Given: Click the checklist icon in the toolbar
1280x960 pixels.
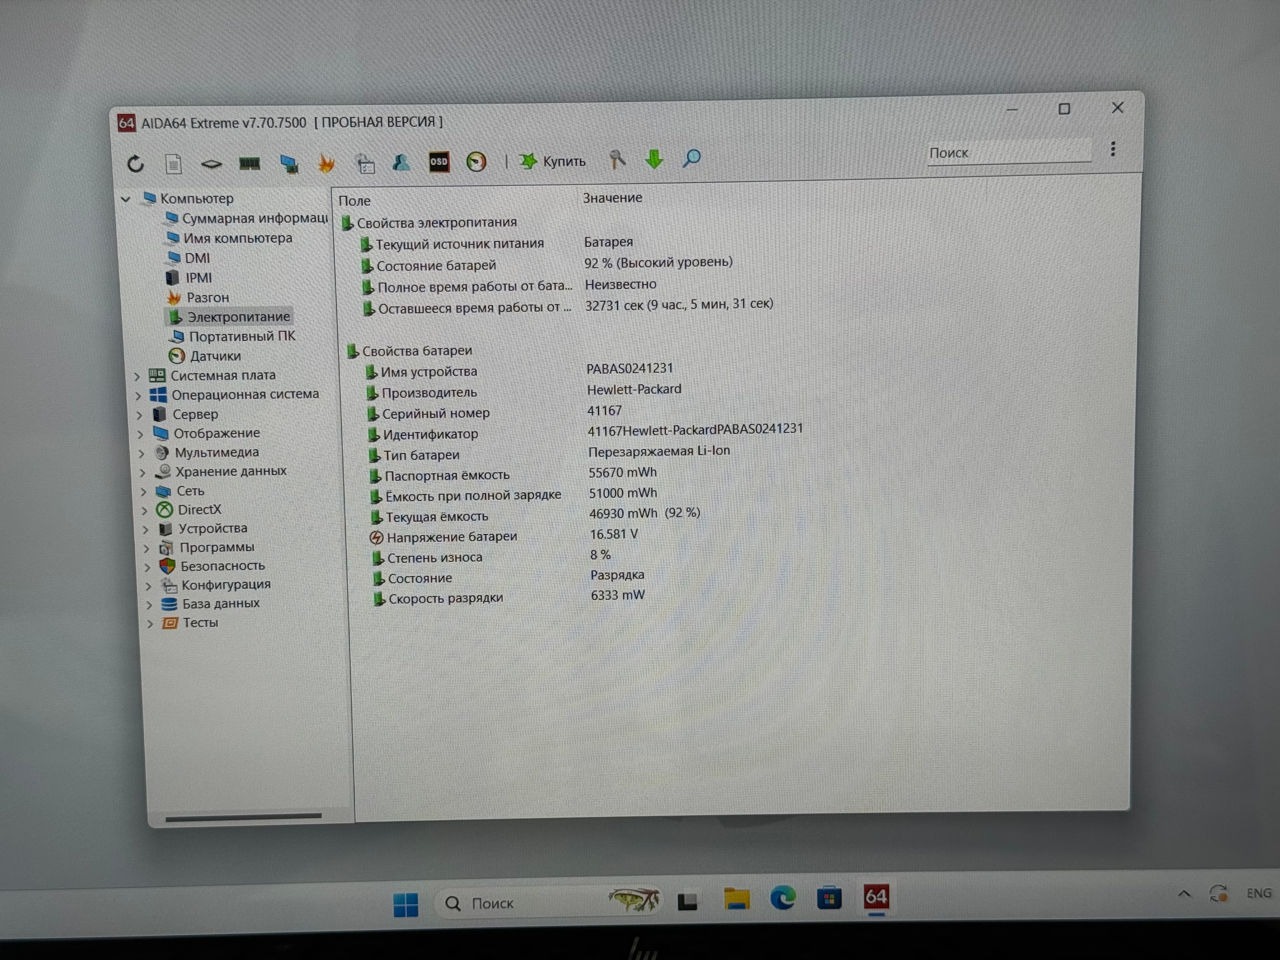Looking at the screenshot, I should [364, 163].
